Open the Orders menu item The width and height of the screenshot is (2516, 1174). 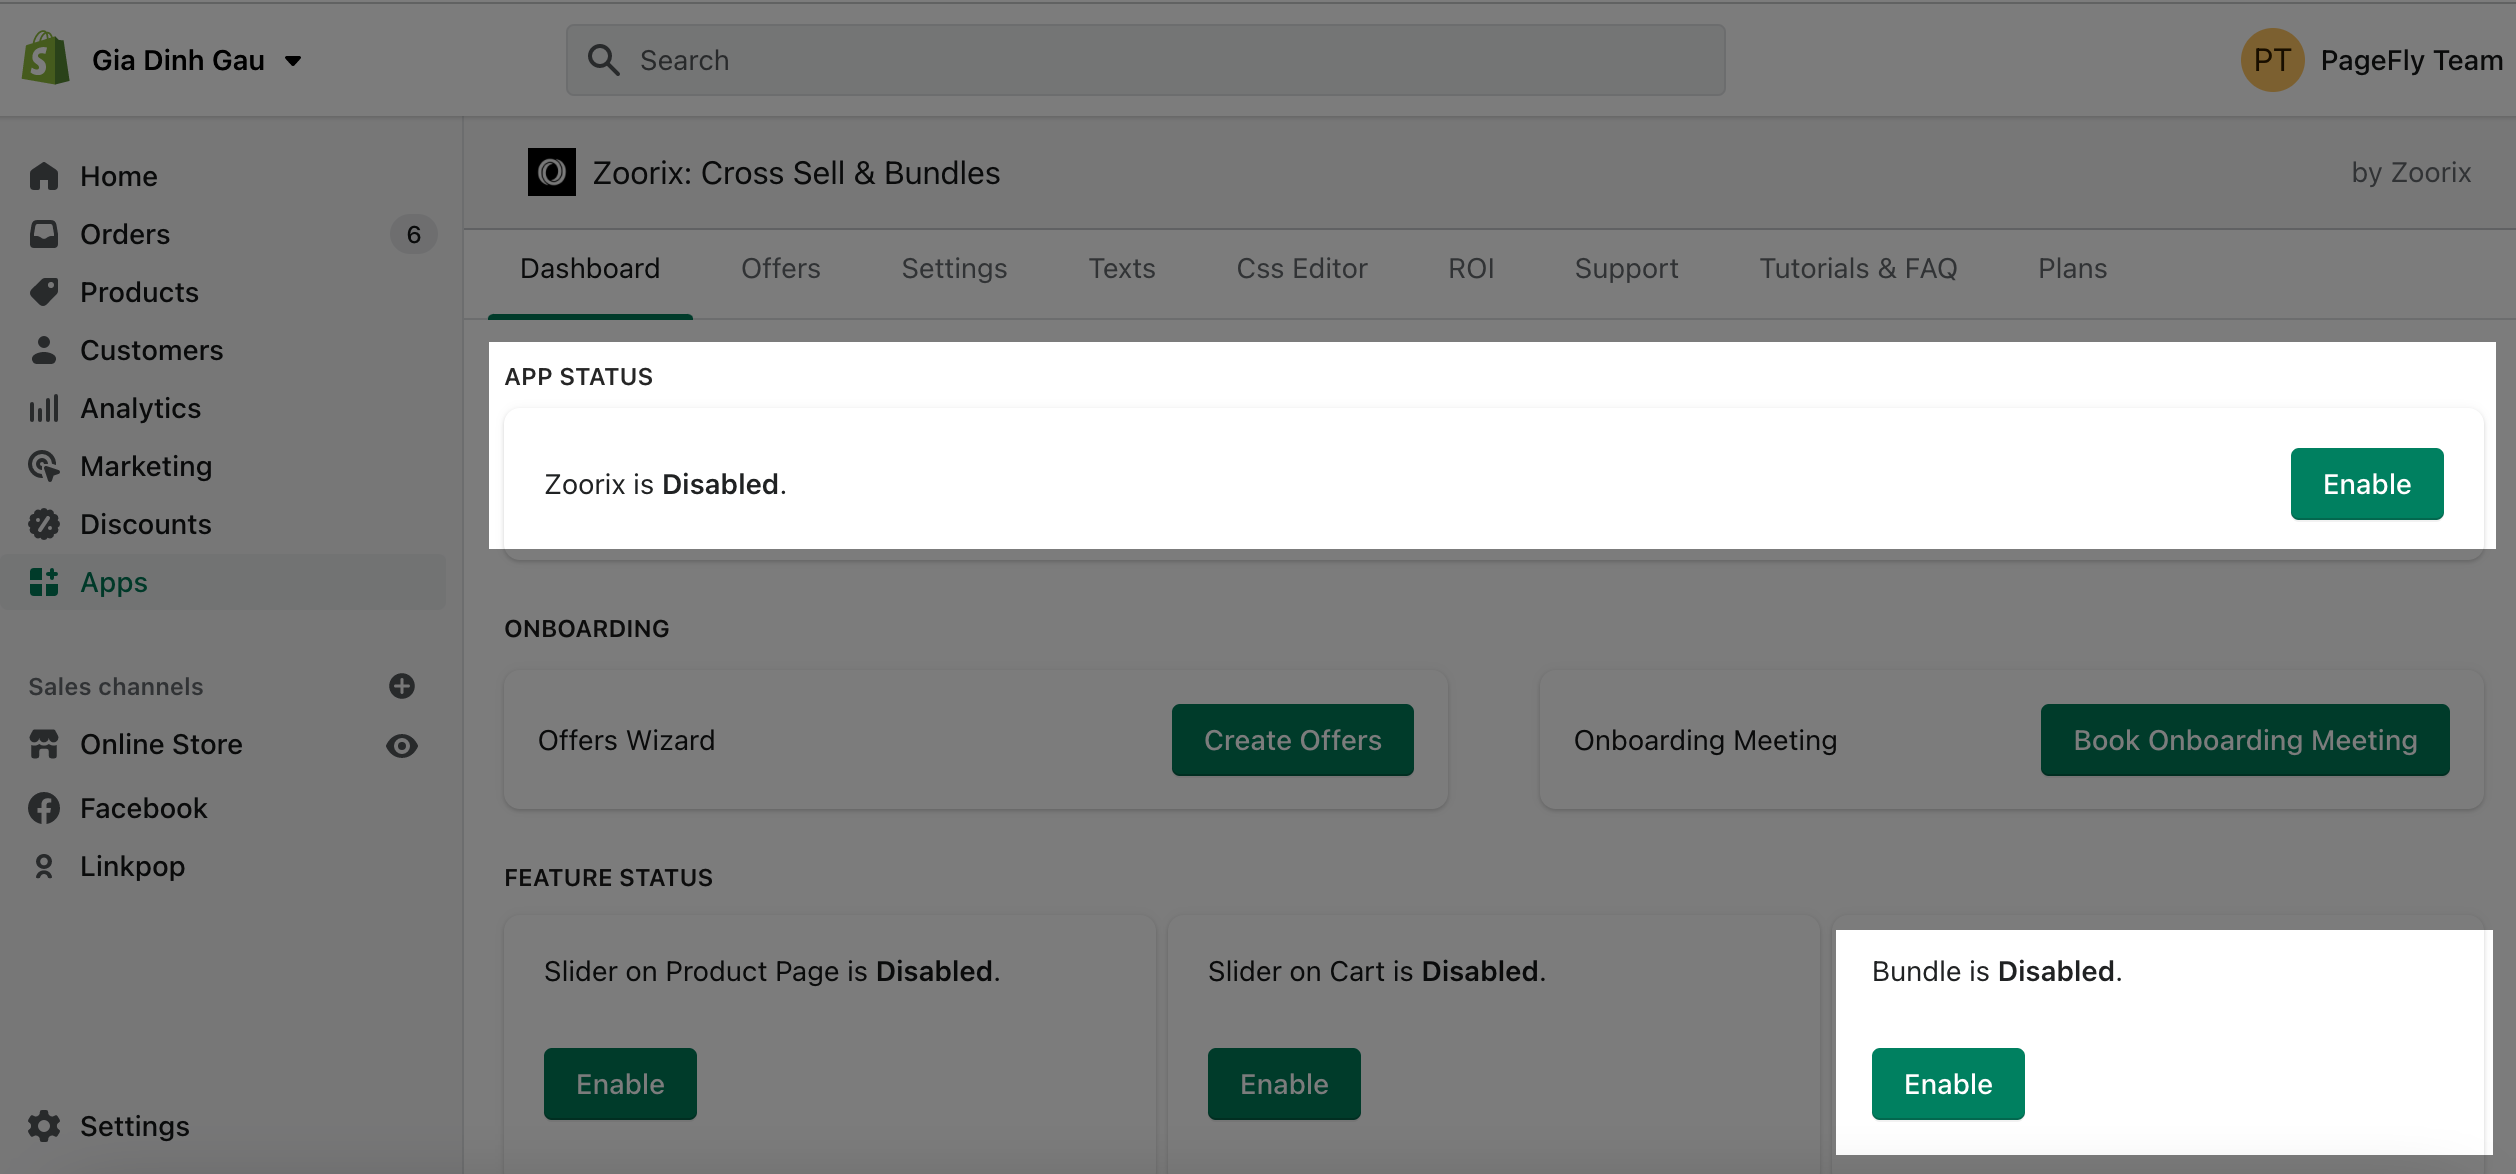point(224,234)
